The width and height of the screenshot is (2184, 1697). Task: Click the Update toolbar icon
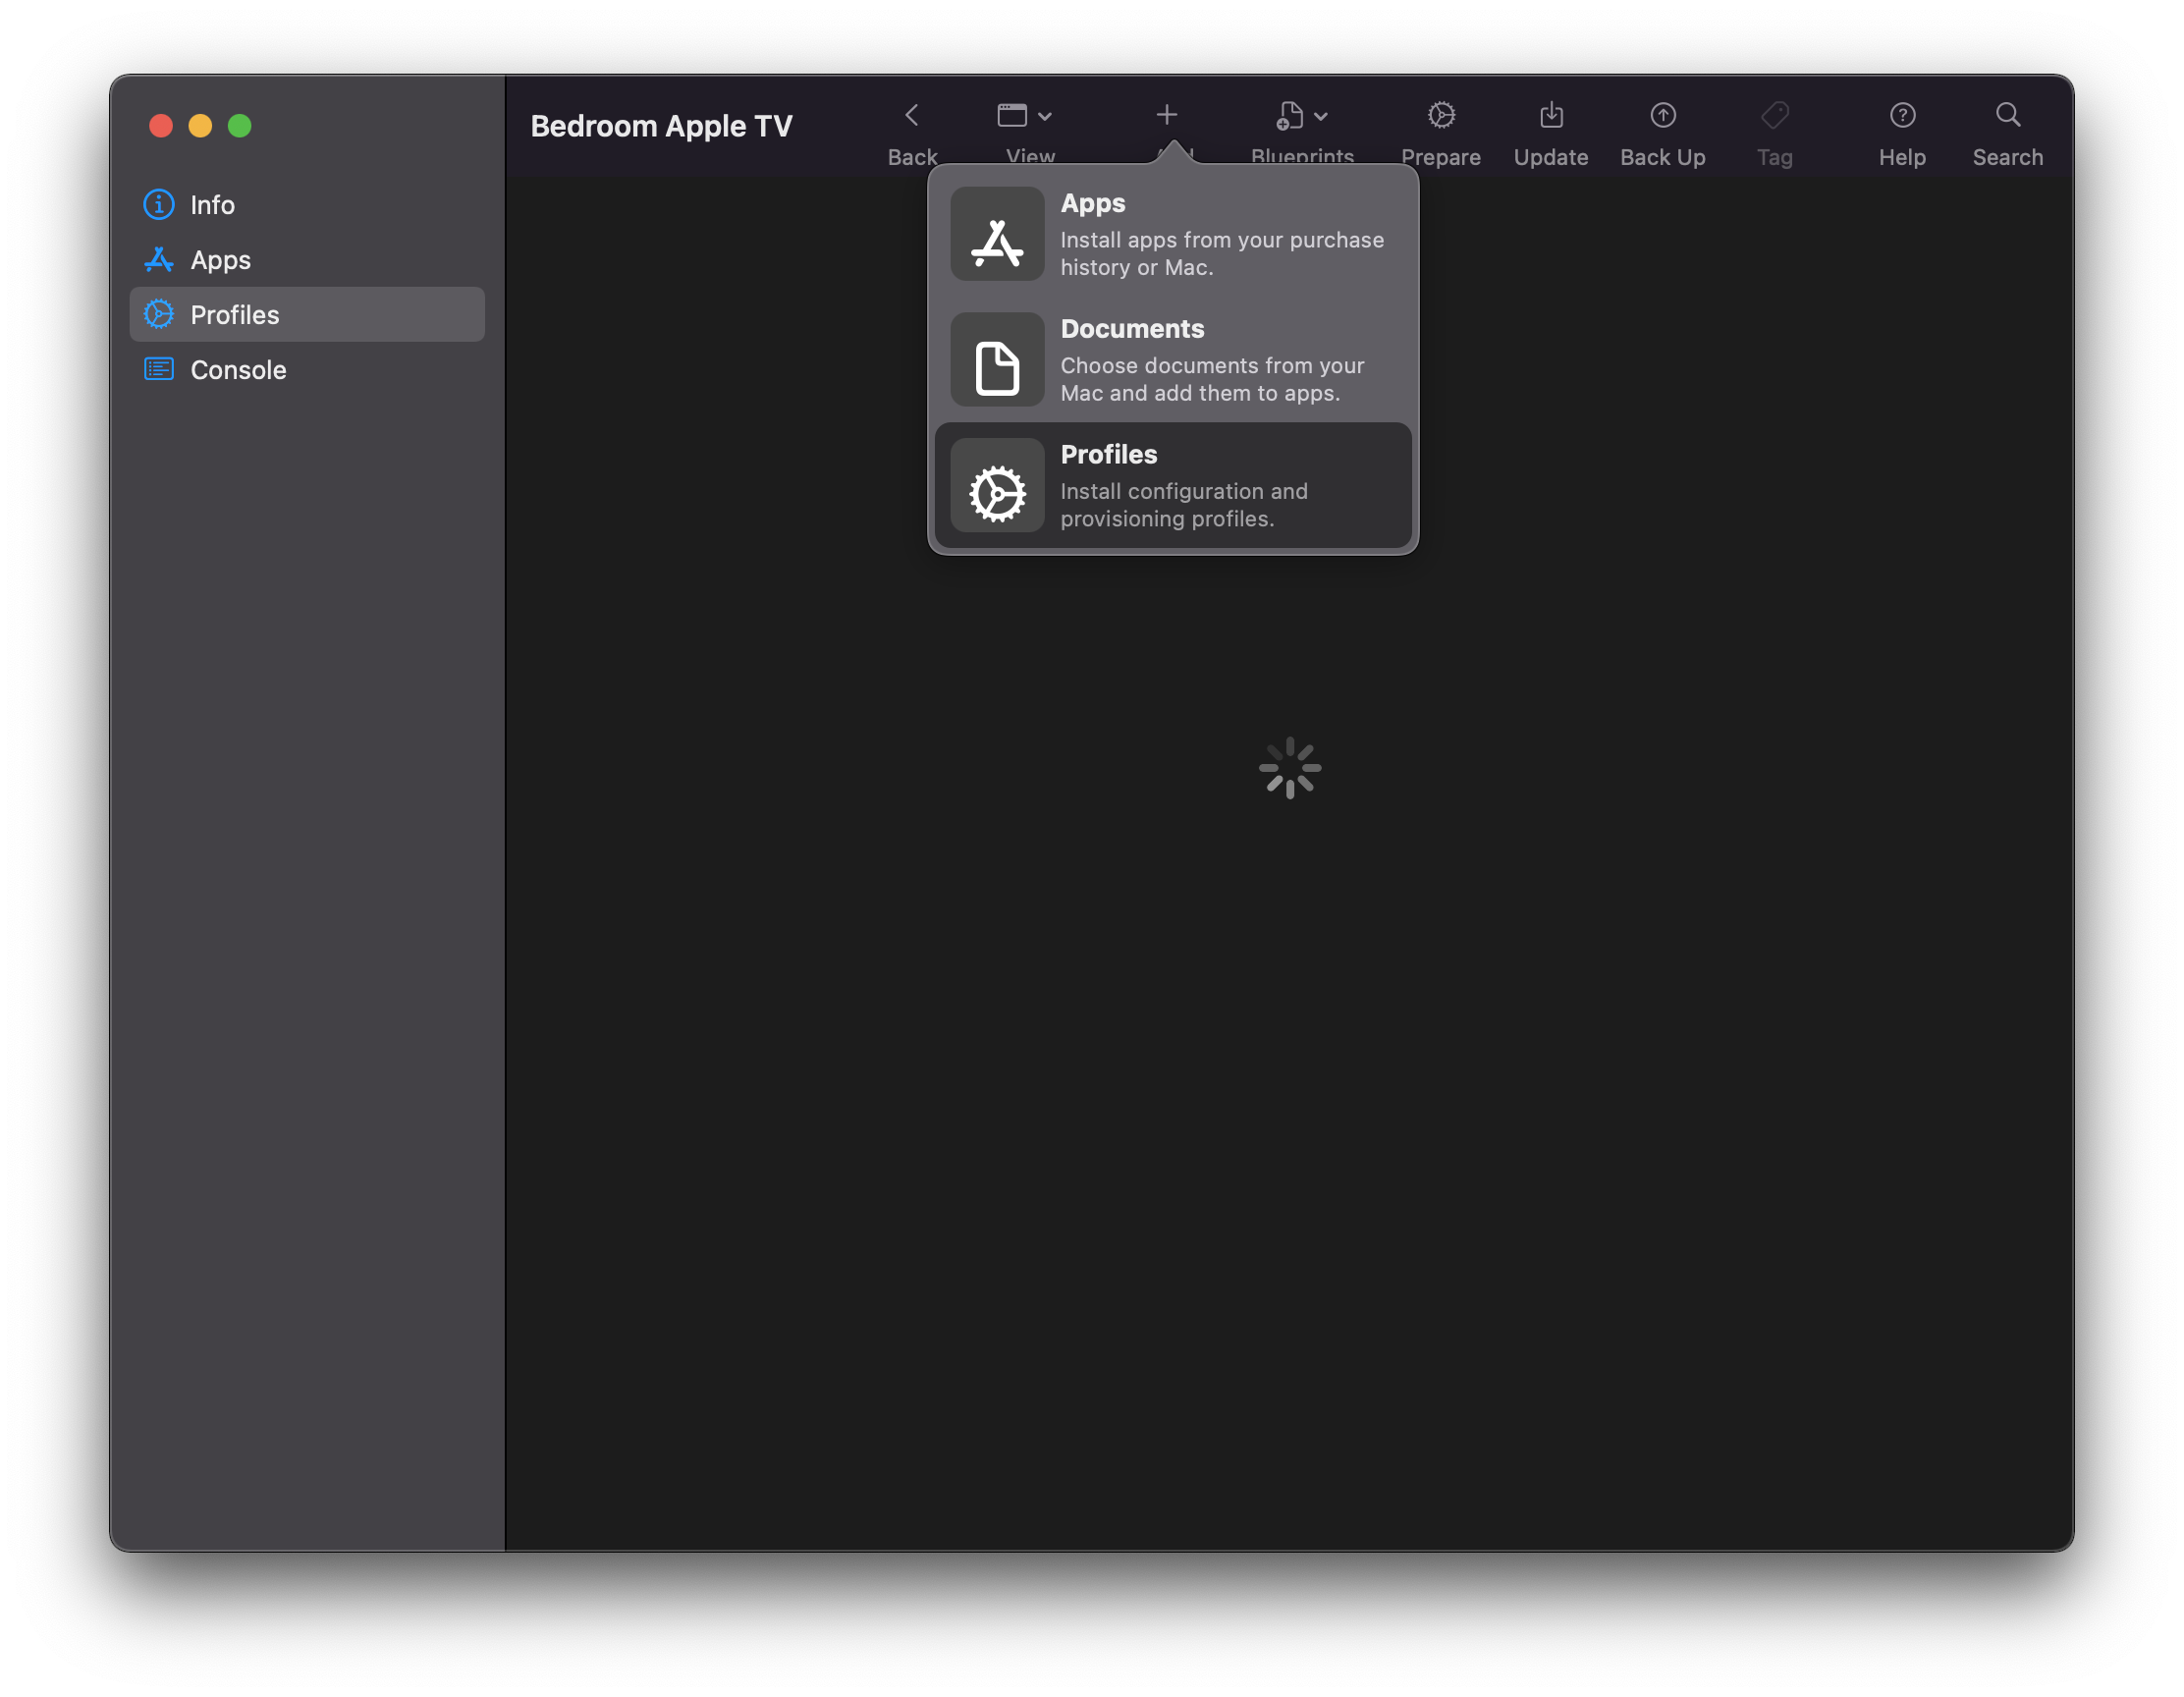point(1550,116)
